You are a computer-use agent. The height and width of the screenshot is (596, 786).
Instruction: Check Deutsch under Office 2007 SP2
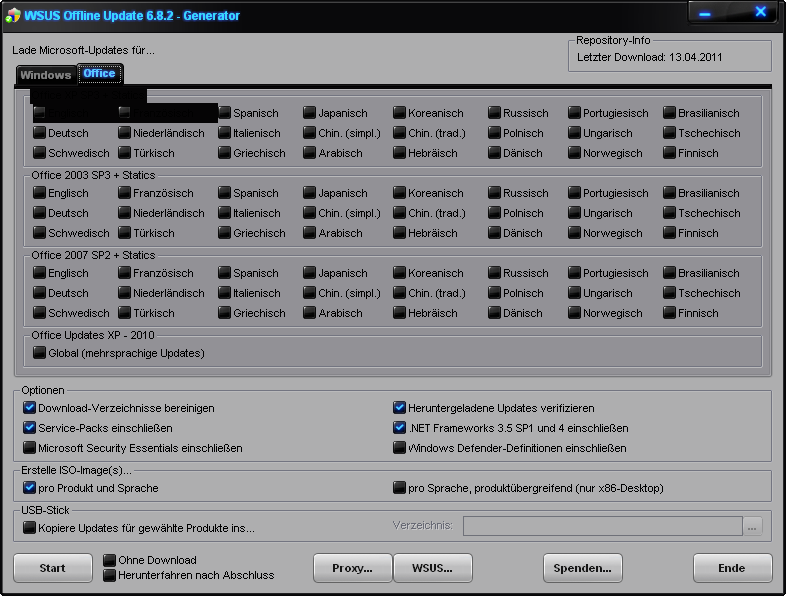40,293
